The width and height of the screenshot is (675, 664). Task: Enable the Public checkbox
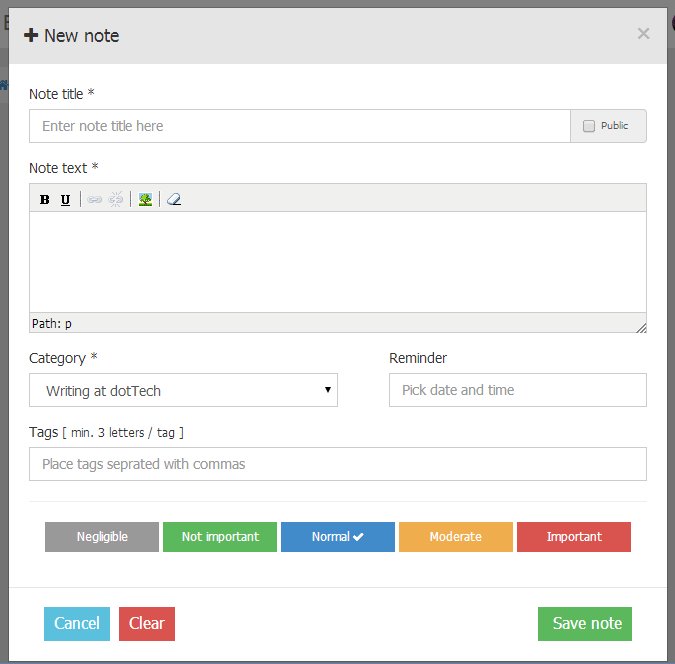pos(588,126)
